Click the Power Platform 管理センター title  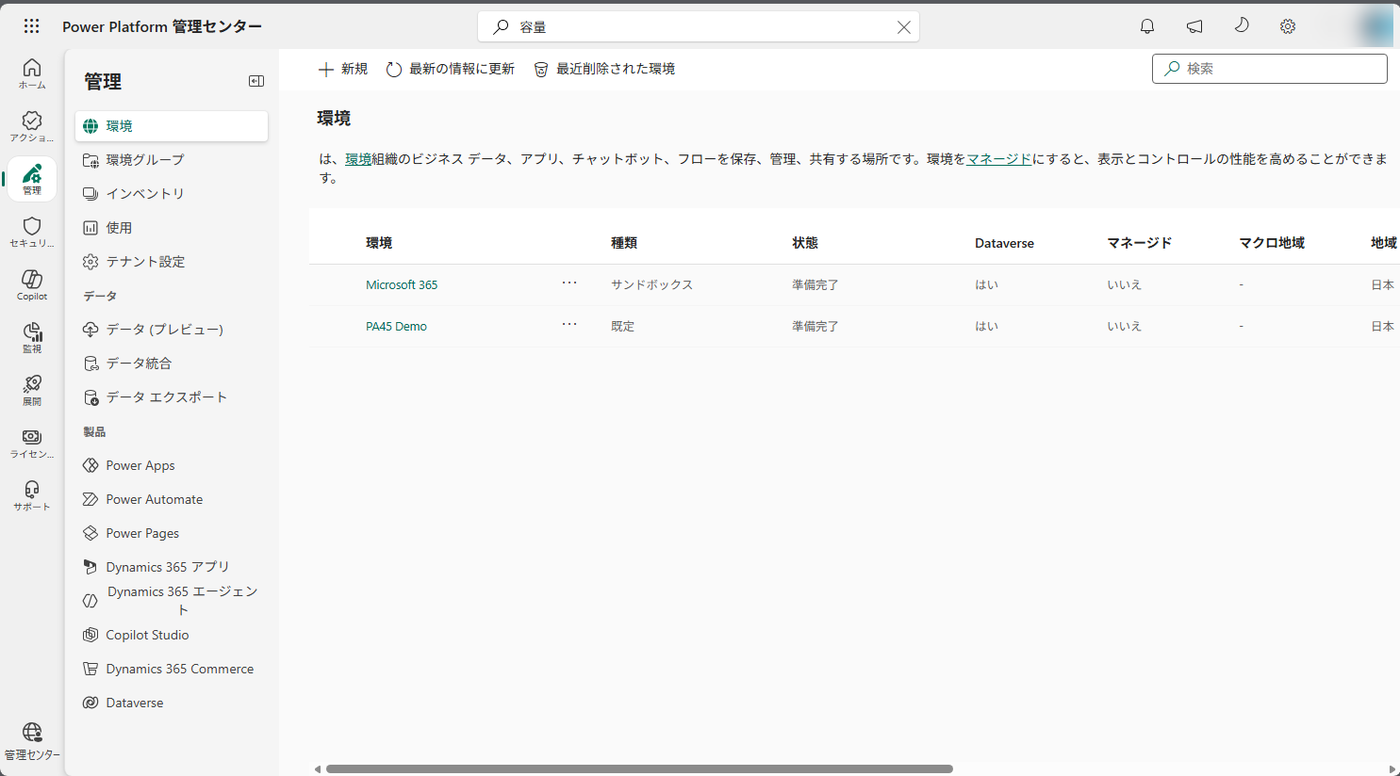pyautogui.click(x=162, y=27)
